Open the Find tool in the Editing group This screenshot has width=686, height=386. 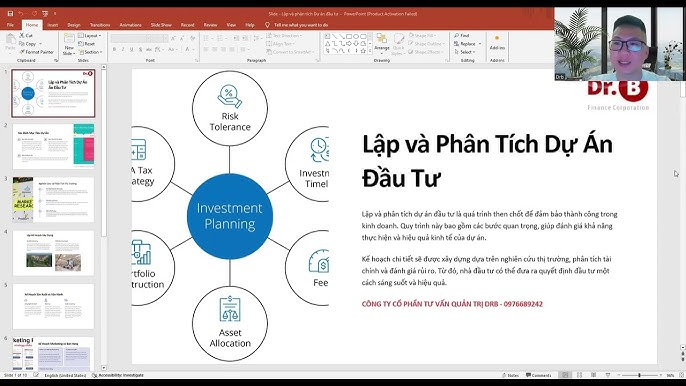462,35
